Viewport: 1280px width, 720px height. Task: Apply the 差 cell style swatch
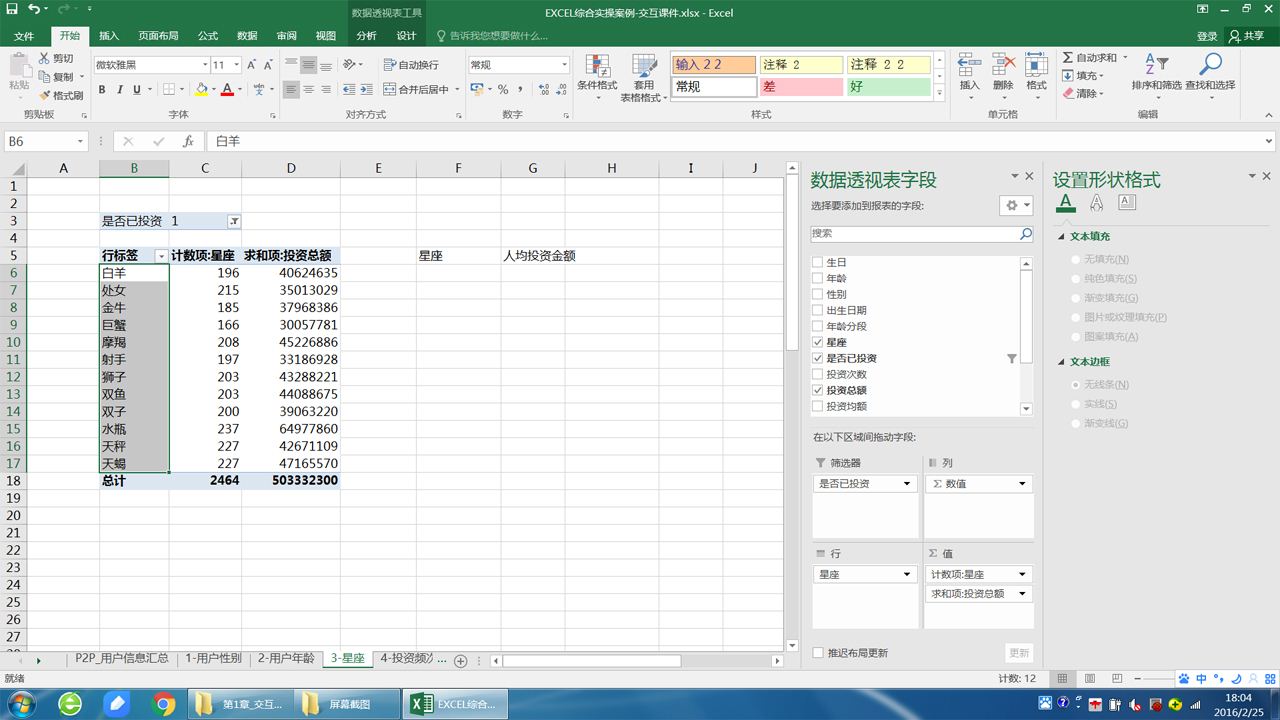tap(801, 87)
